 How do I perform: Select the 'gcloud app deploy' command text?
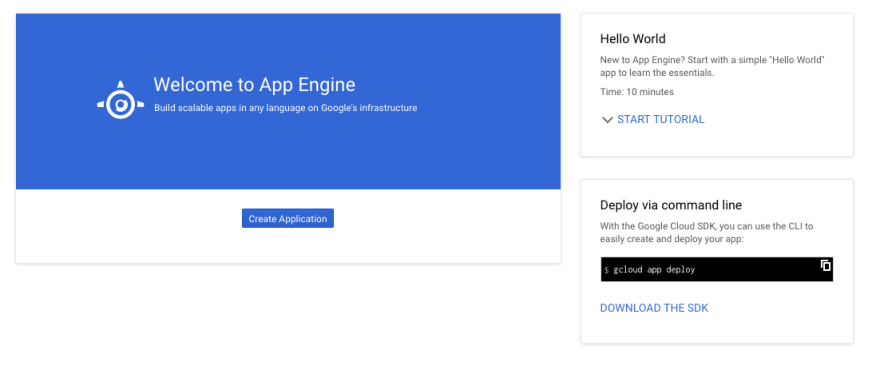point(654,270)
